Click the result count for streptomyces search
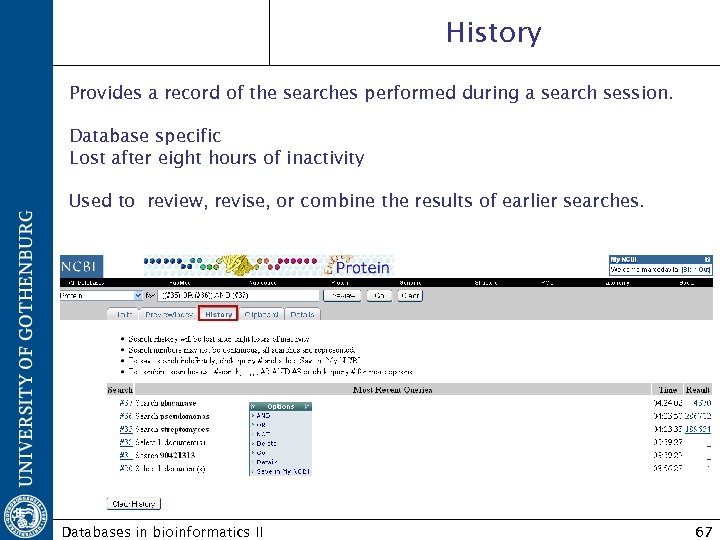The height and width of the screenshot is (540, 720). click(698, 429)
